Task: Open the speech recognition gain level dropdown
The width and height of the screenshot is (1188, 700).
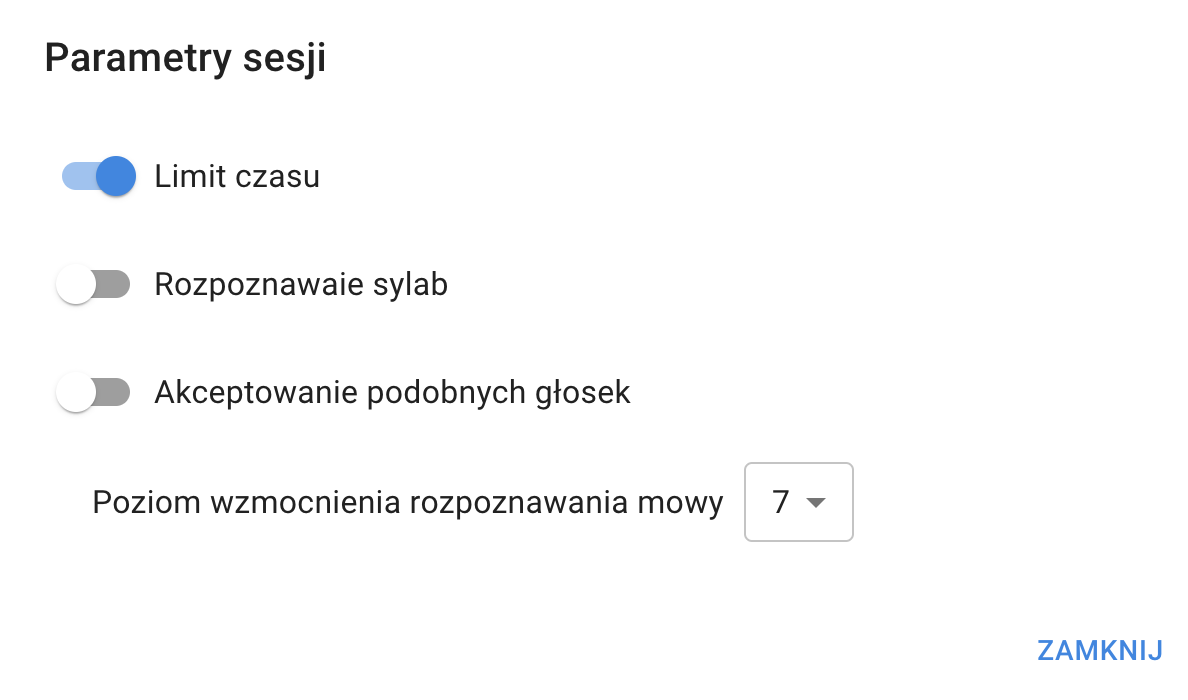Action: pos(798,502)
